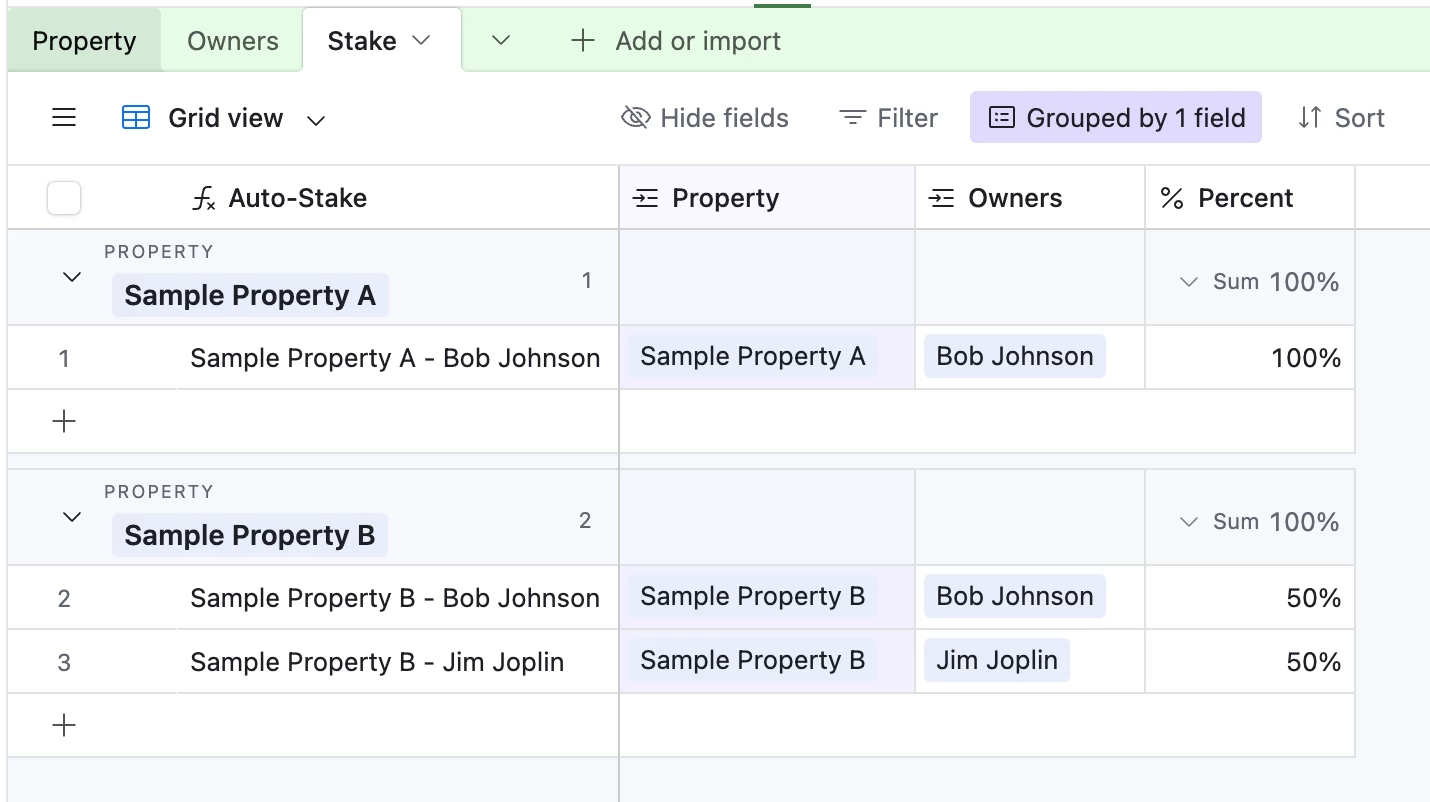The height and width of the screenshot is (802, 1430).
Task: Click the percent icon in Percent header
Action: [x=1172, y=199]
